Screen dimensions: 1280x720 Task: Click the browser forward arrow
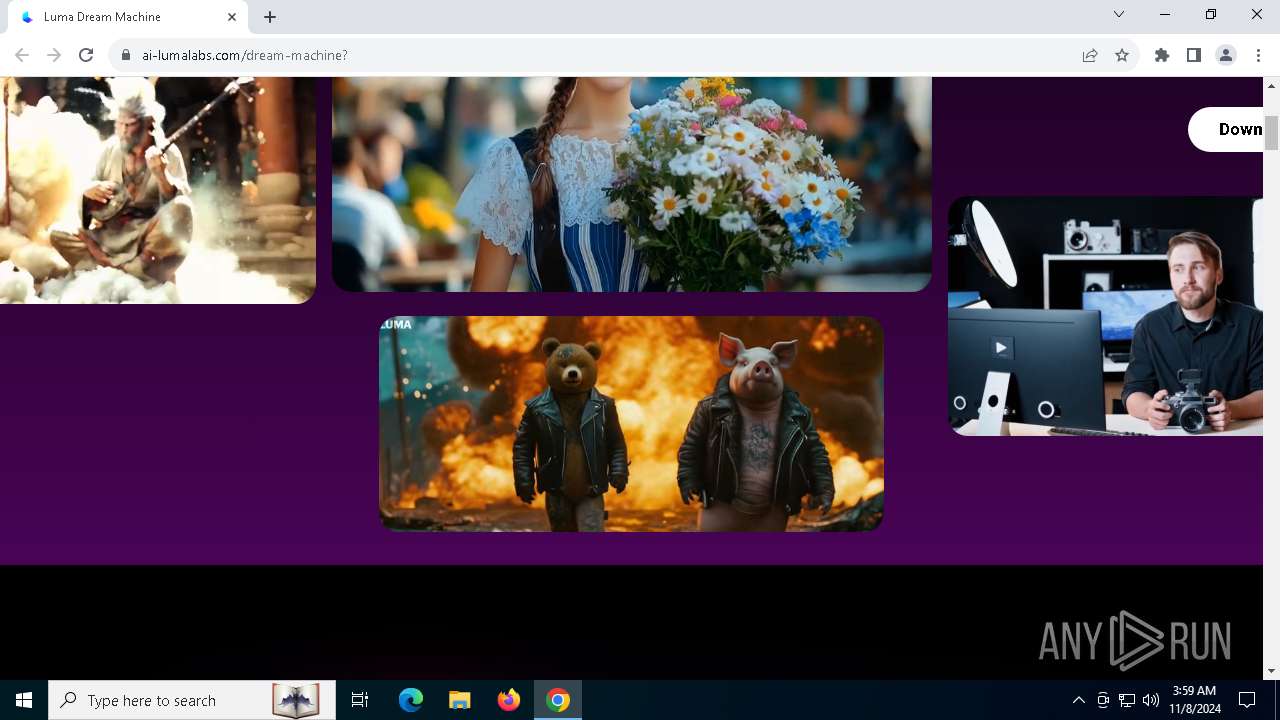(x=54, y=55)
